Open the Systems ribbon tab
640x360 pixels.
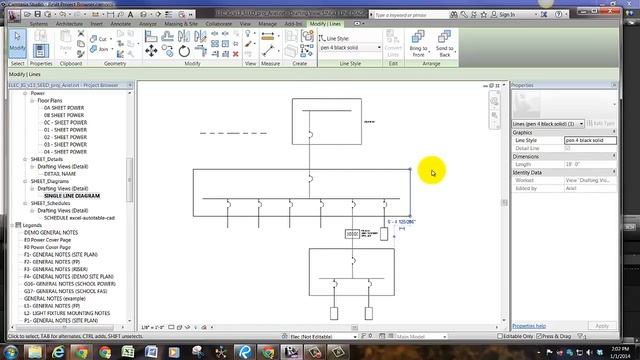(39, 24)
